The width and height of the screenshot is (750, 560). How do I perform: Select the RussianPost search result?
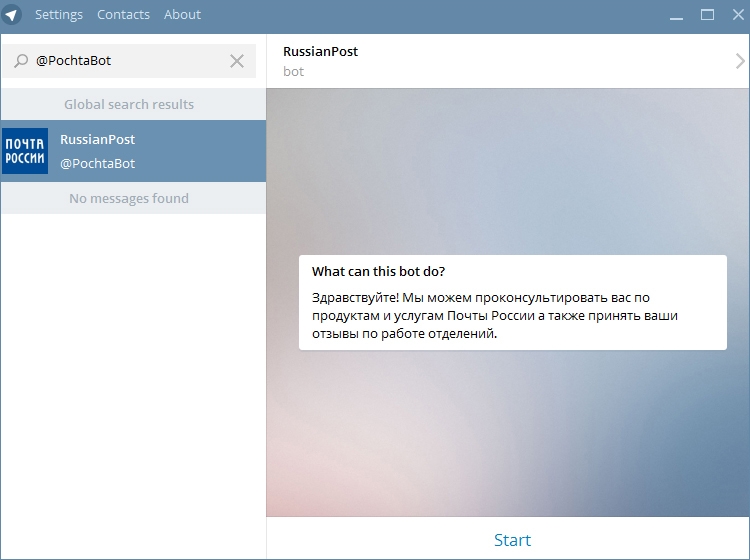pos(133,151)
